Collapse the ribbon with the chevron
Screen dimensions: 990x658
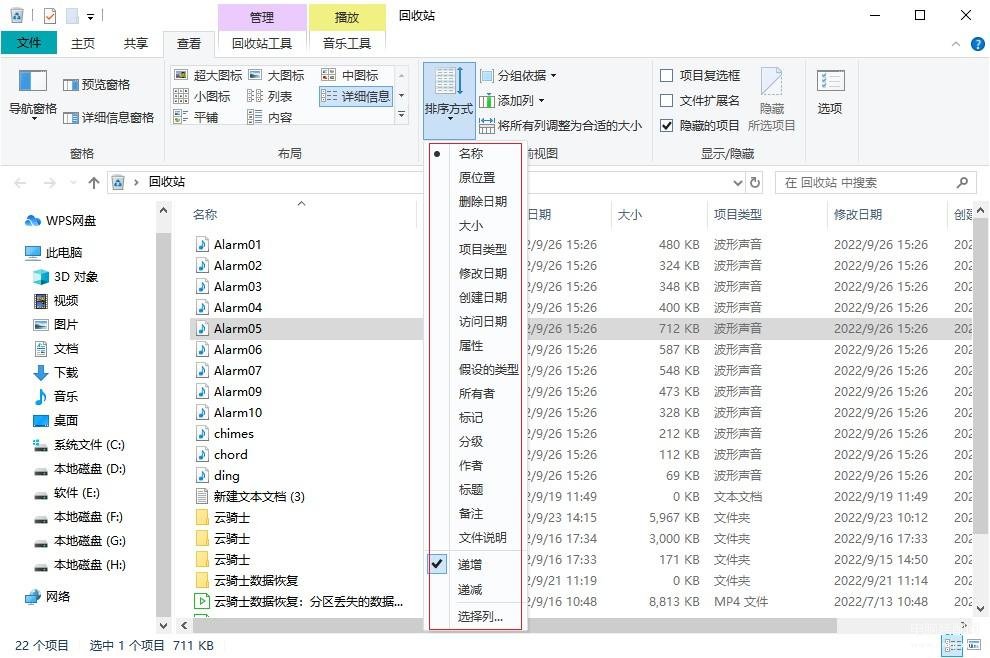[x=956, y=44]
